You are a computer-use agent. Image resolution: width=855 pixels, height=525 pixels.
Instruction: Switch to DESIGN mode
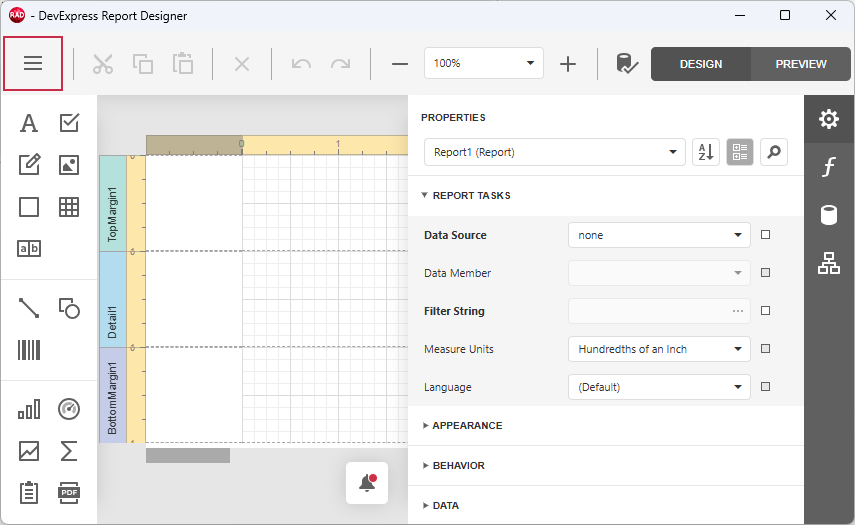pos(701,64)
